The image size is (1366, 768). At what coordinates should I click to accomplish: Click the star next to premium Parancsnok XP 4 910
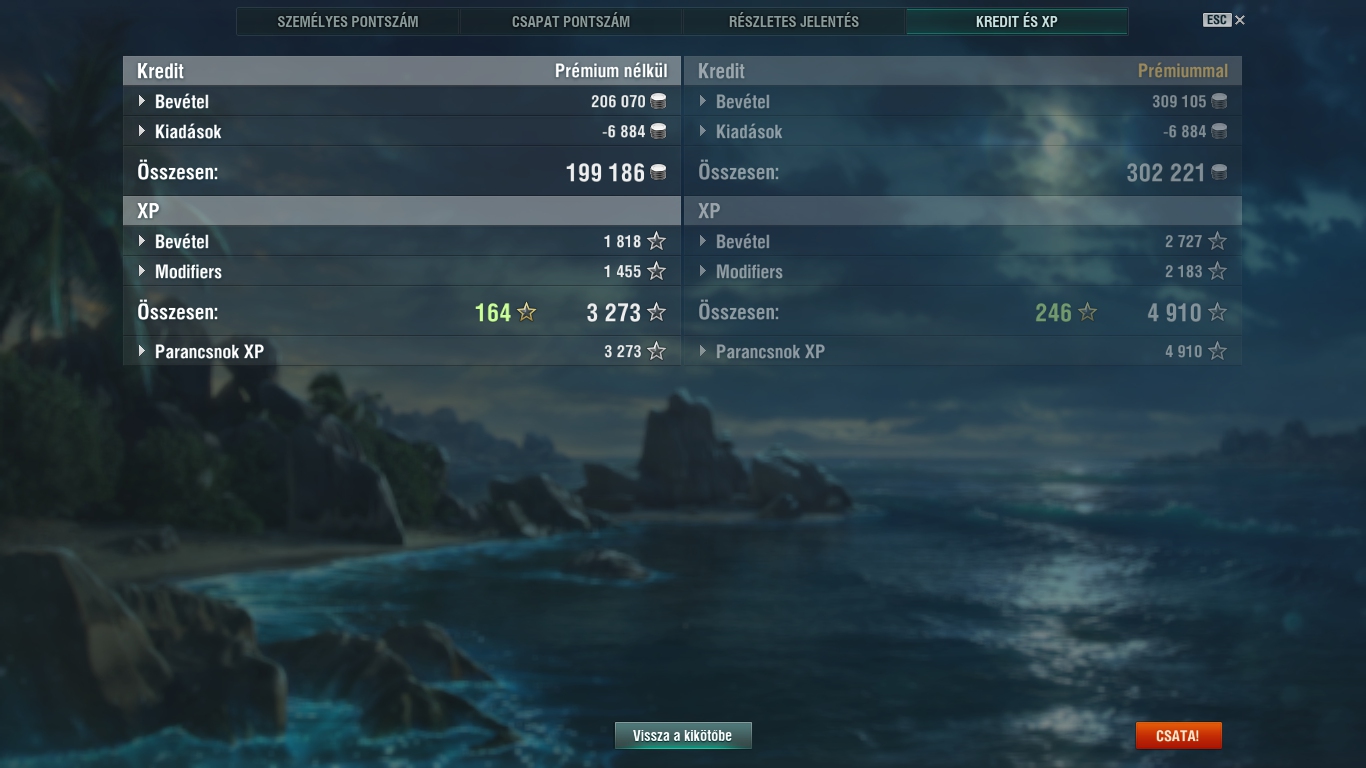point(1217,351)
